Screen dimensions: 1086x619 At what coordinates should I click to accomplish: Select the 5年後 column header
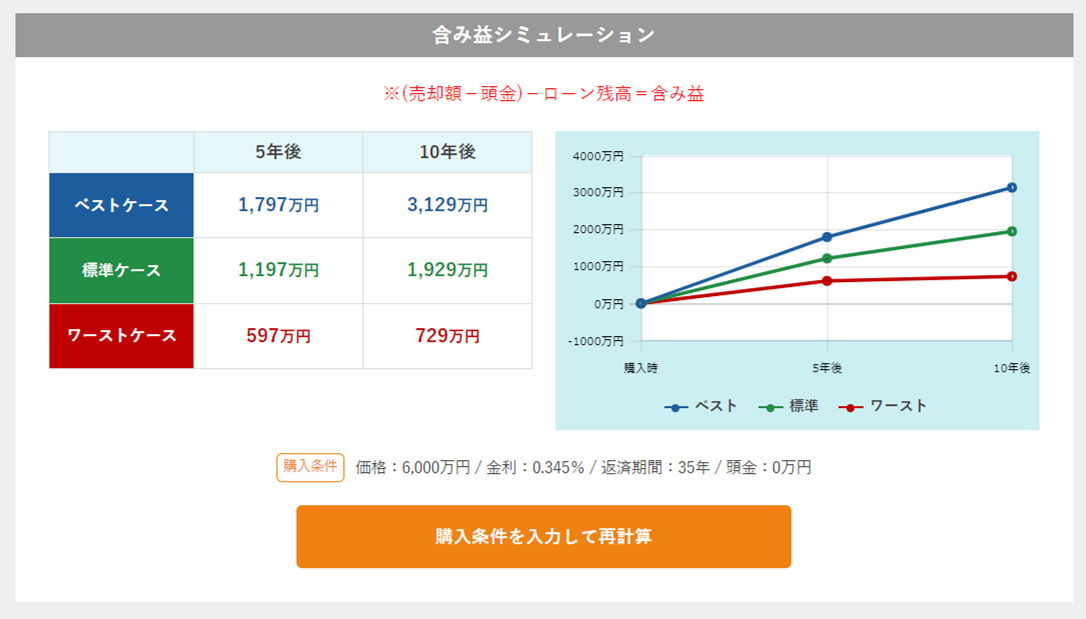278,152
